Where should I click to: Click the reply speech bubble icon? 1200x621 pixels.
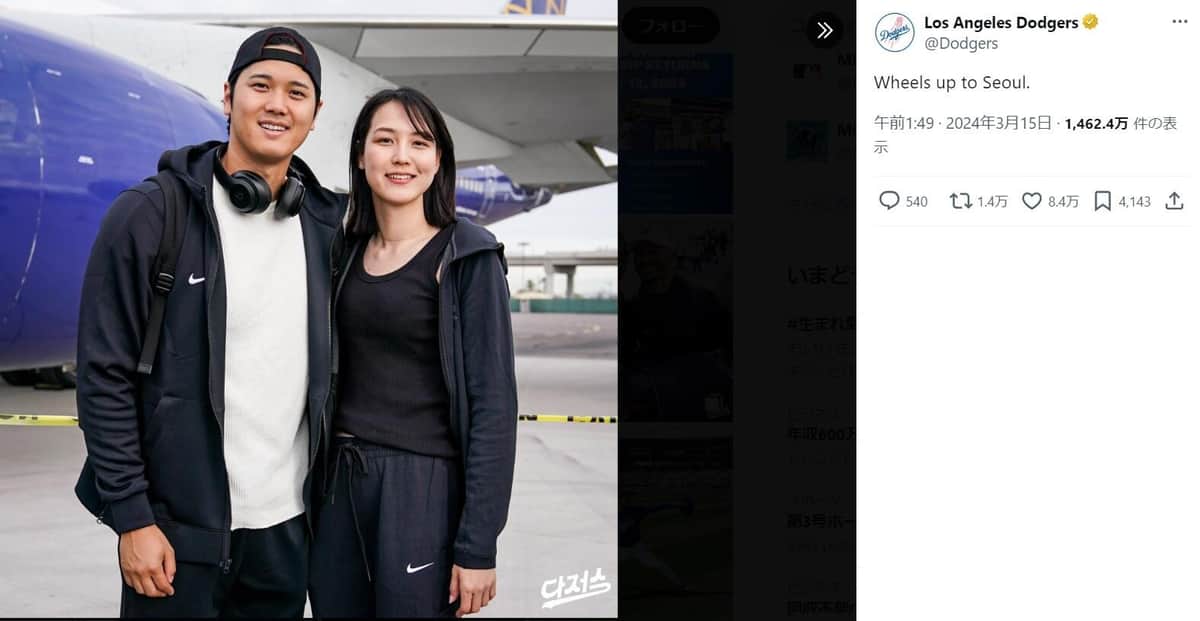[x=889, y=201]
